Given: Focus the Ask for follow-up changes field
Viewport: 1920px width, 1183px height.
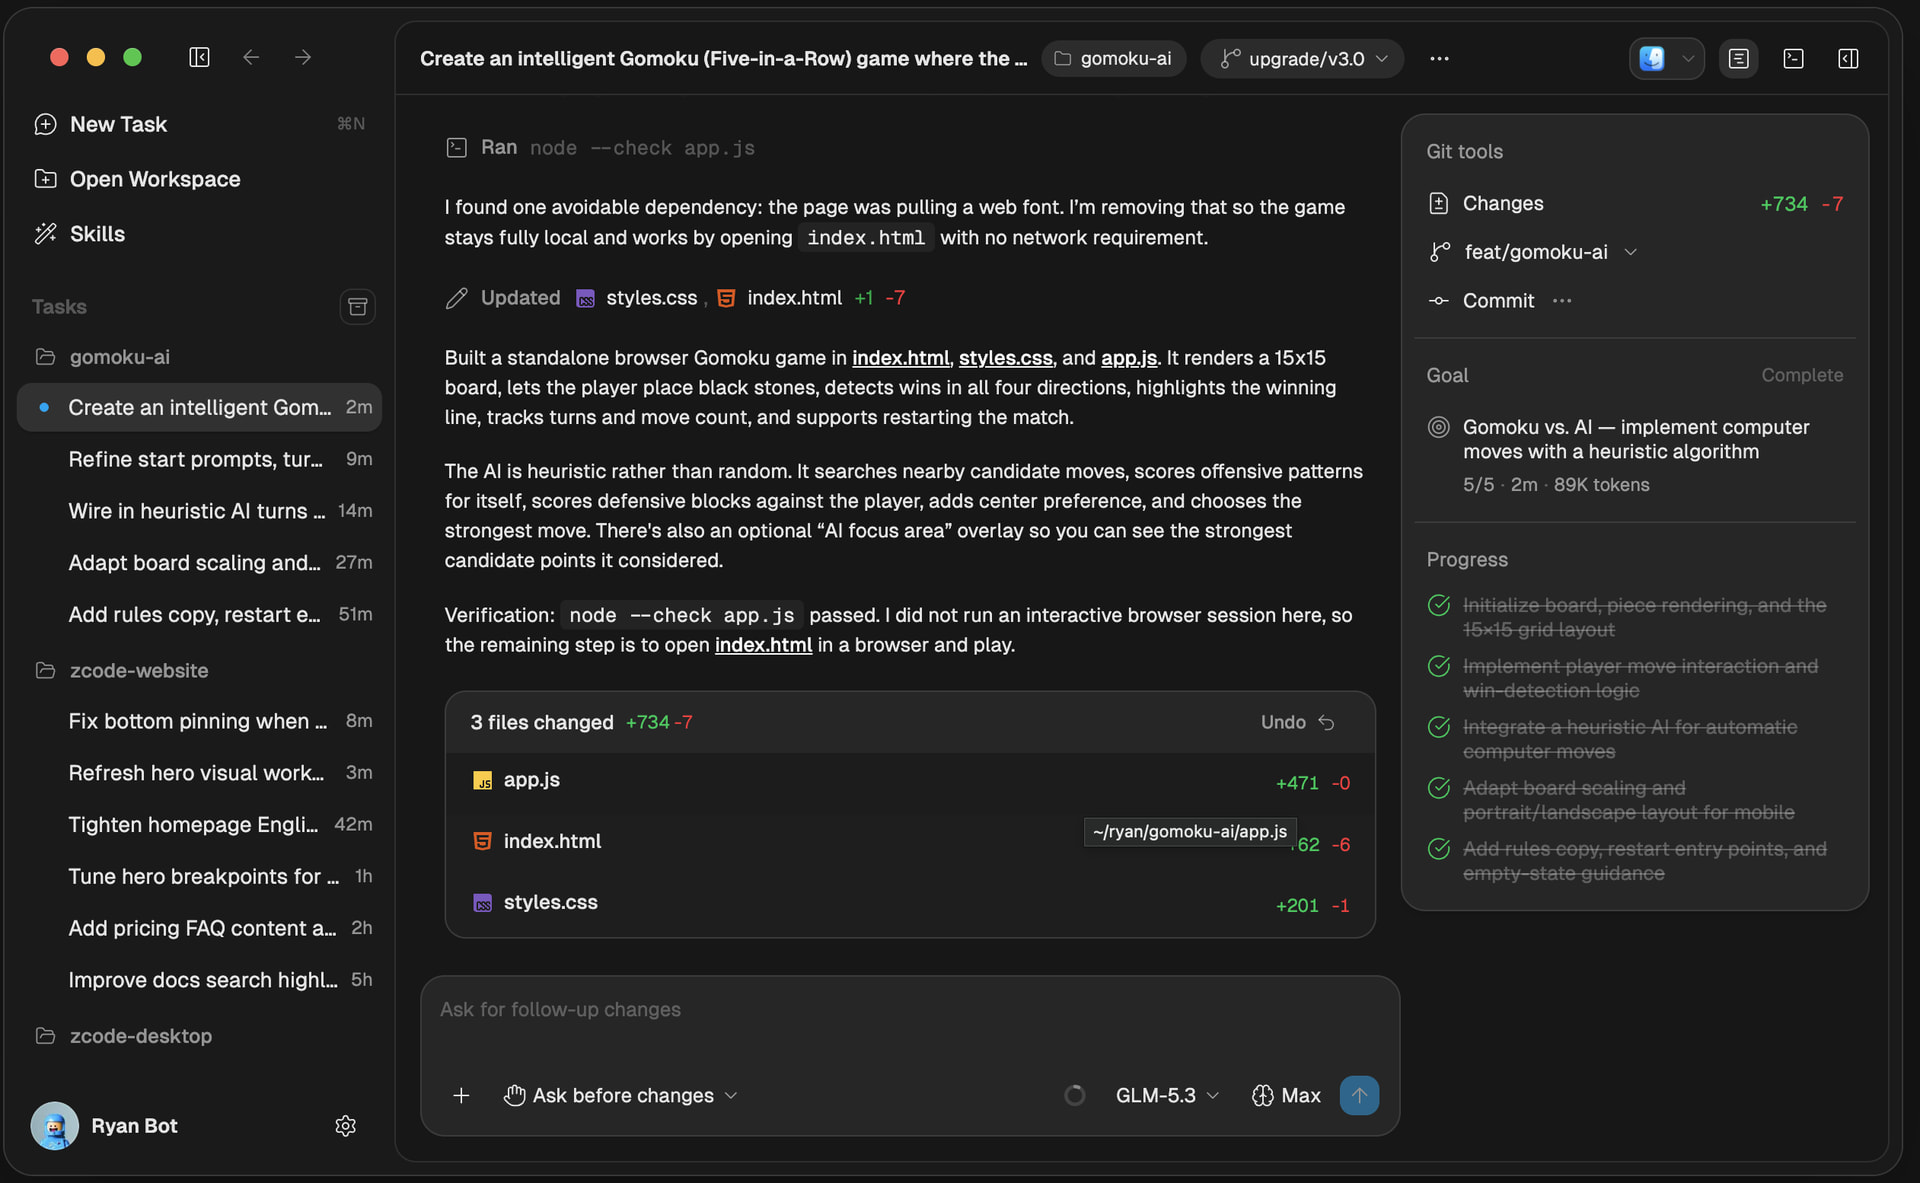Looking at the screenshot, I should pyautogui.click(x=909, y=1010).
